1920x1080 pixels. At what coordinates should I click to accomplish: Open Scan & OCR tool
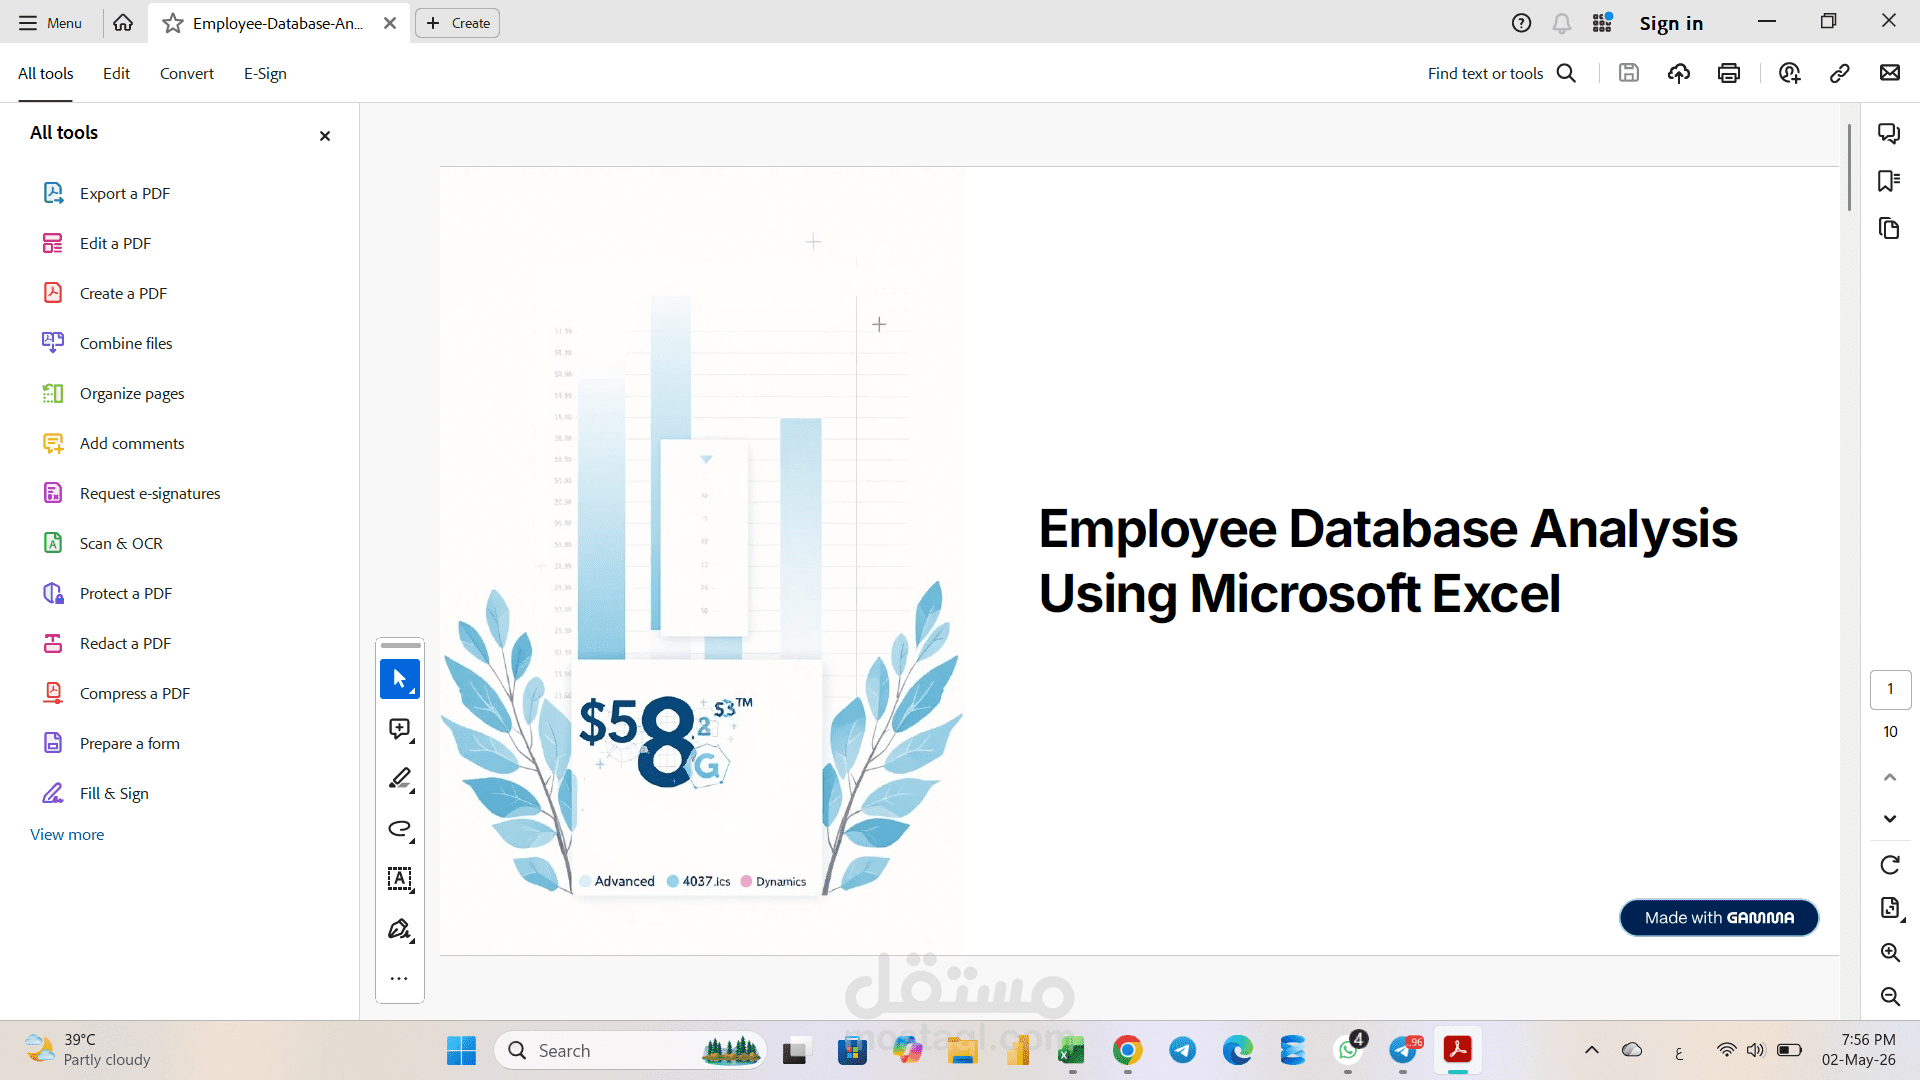tap(102, 543)
